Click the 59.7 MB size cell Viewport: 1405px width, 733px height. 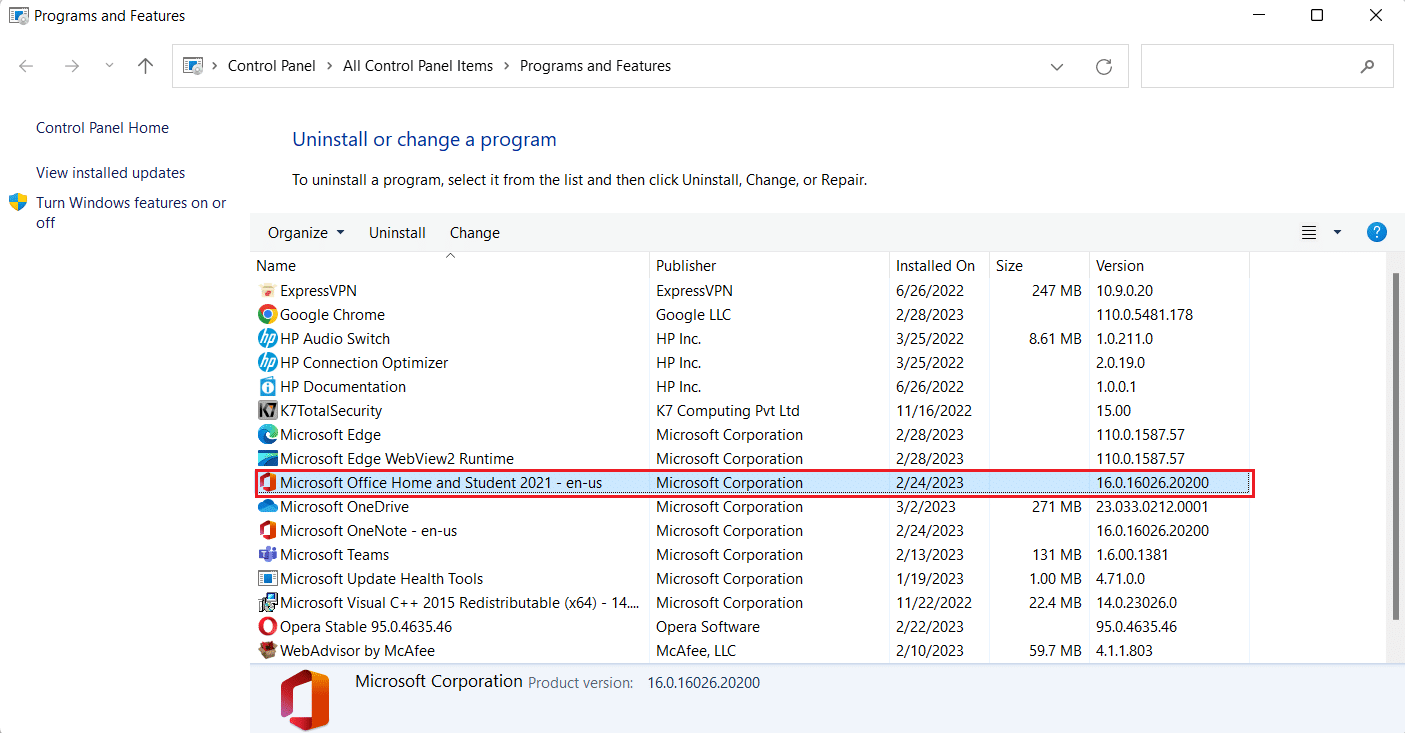point(1055,651)
